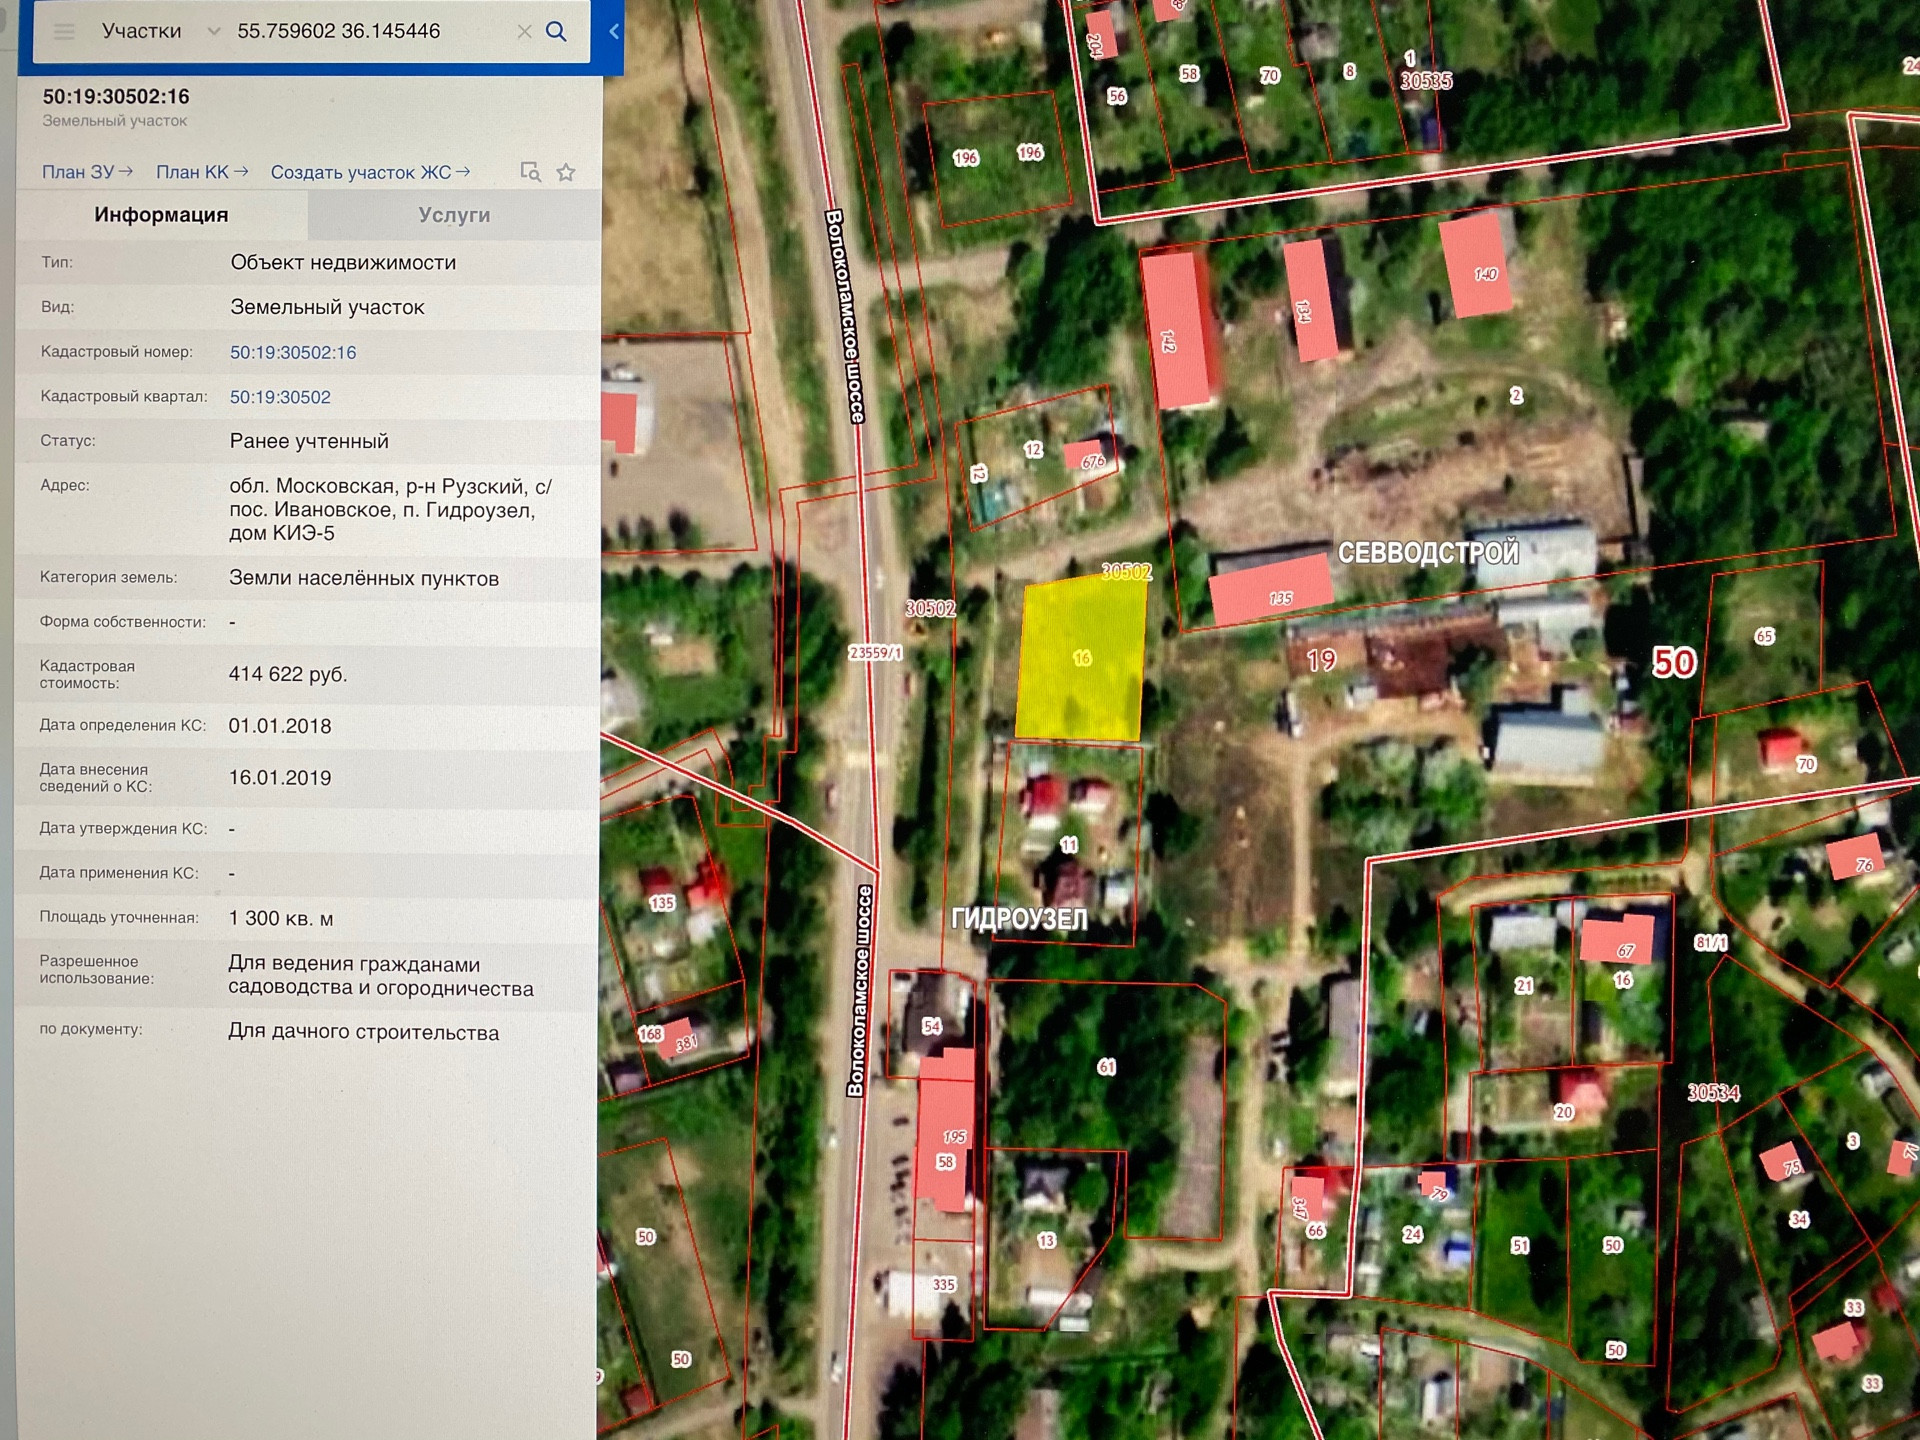The height and width of the screenshot is (1440, 1920).
Task: Switch to the Услуги tab
Action: [x=454, y=215]
